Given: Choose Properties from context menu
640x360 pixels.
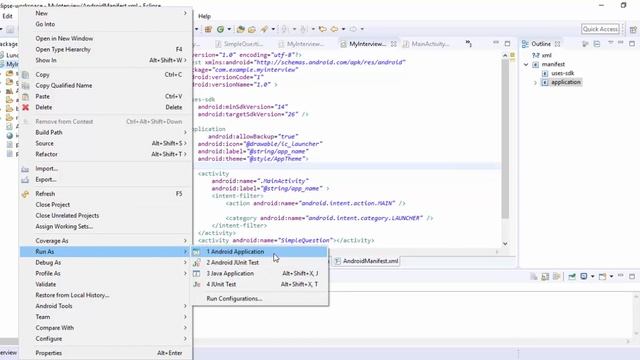Looking at the screenshot, I should click(106, 353).
